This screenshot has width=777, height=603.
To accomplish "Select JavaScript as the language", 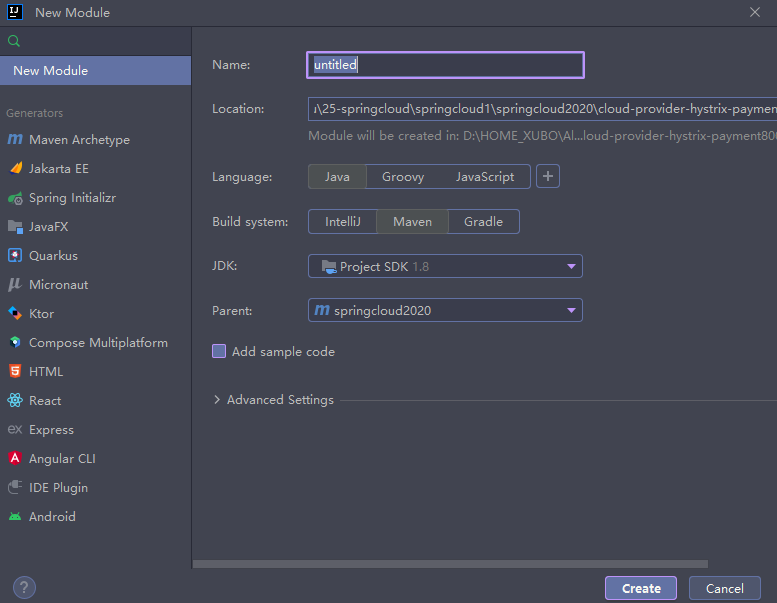I will [x=485, y=177].
